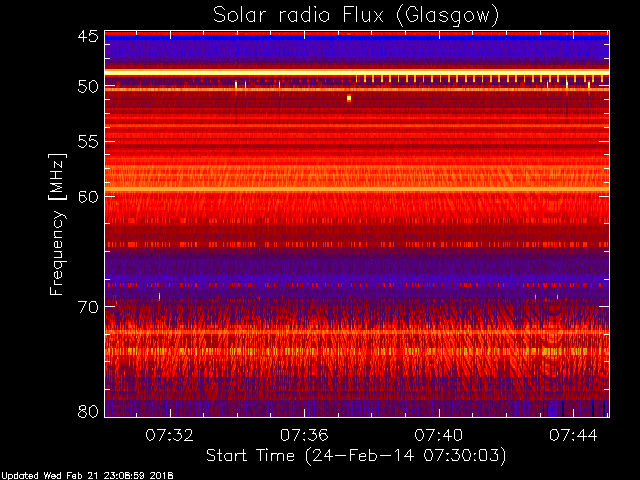
Task: Click the bright yellow burst near 51 MHz
Action: tap(349, 98)
